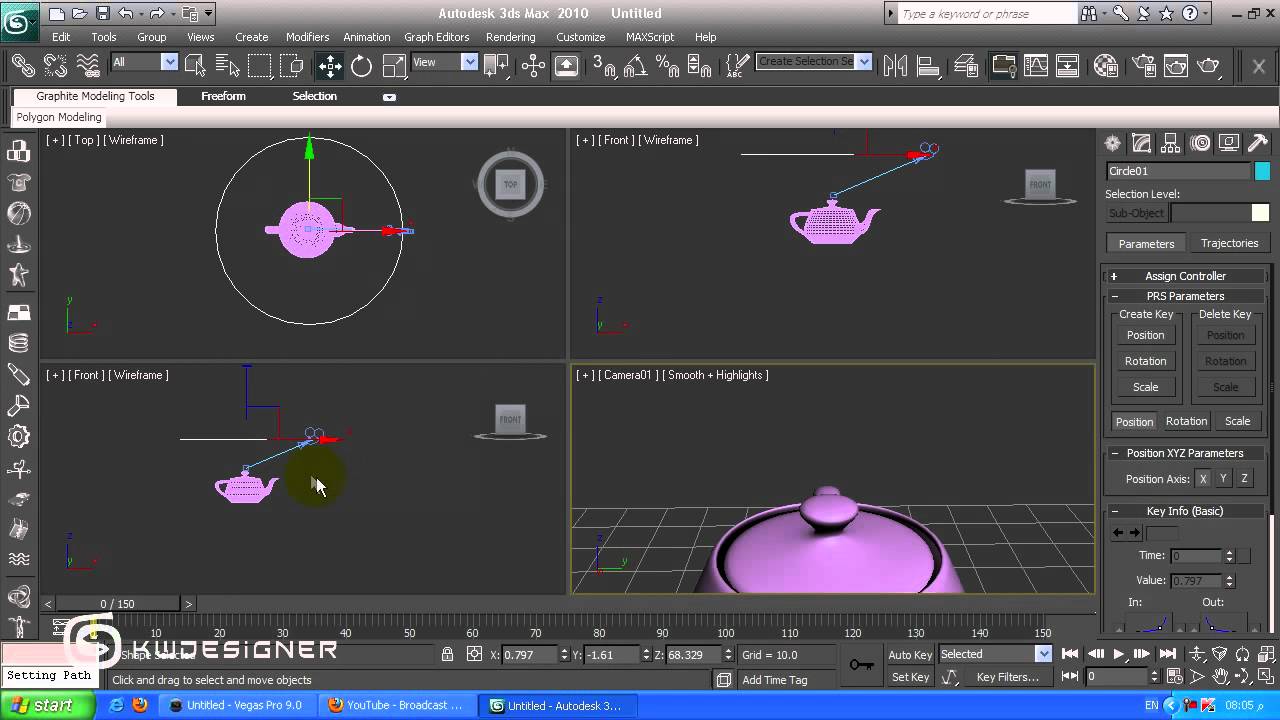Open Render Setup teapot icon
This screenshot has height=720, width=1280.
(x=1143, y=66)
